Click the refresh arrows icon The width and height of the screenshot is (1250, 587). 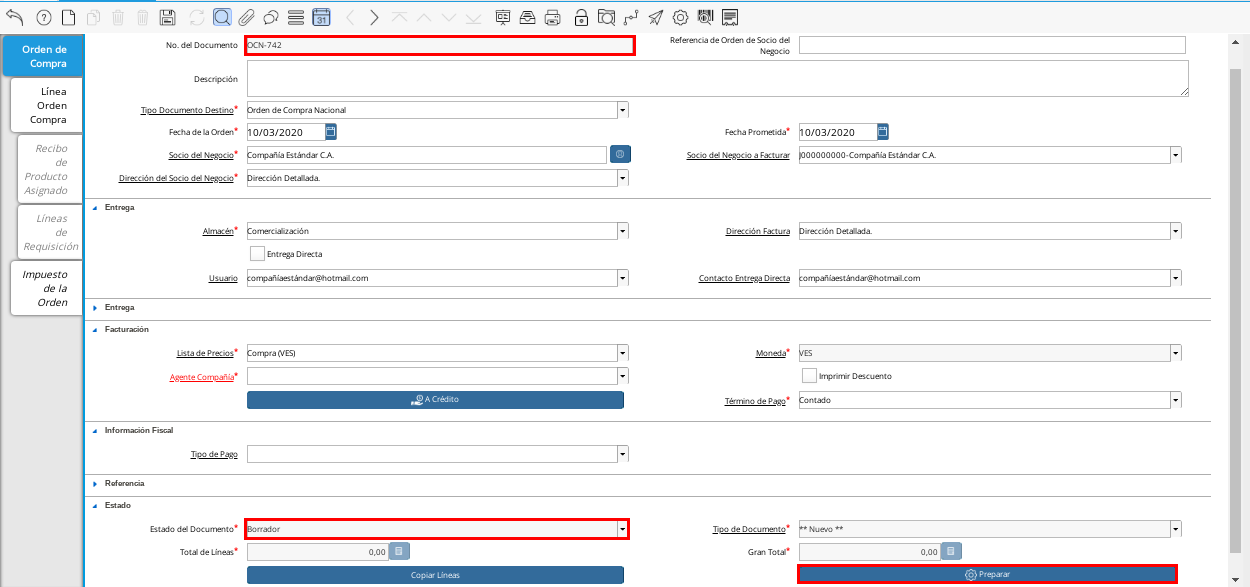click(197, 17)
